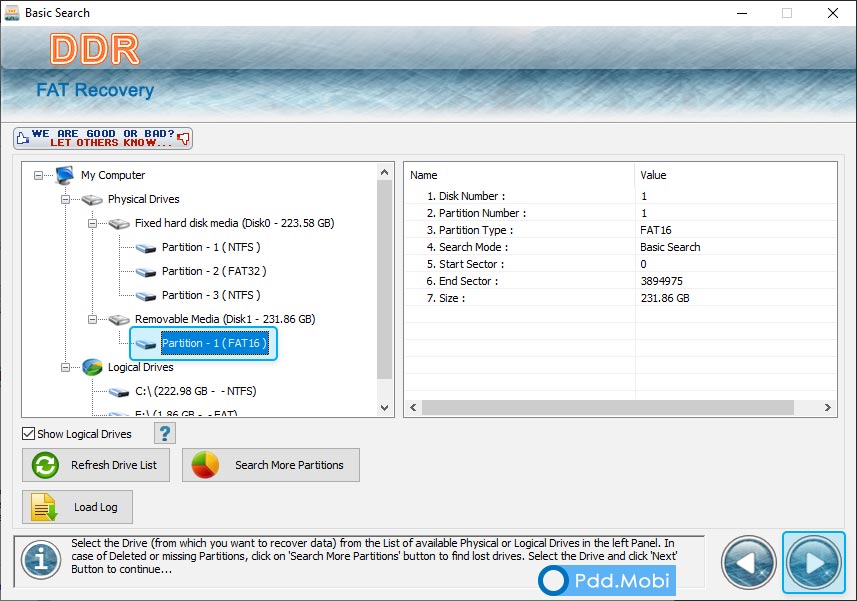Click the thumbs-down icon in the feedback banner
The width and height of the screenshot is (857, 601).
click(184, 138)
